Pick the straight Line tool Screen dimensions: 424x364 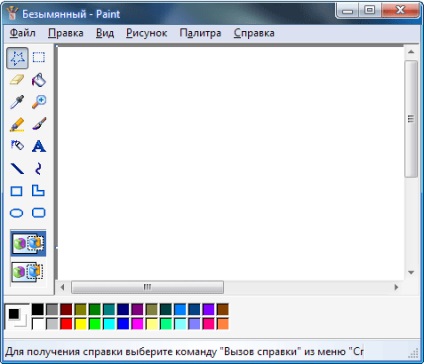point(17,169)
